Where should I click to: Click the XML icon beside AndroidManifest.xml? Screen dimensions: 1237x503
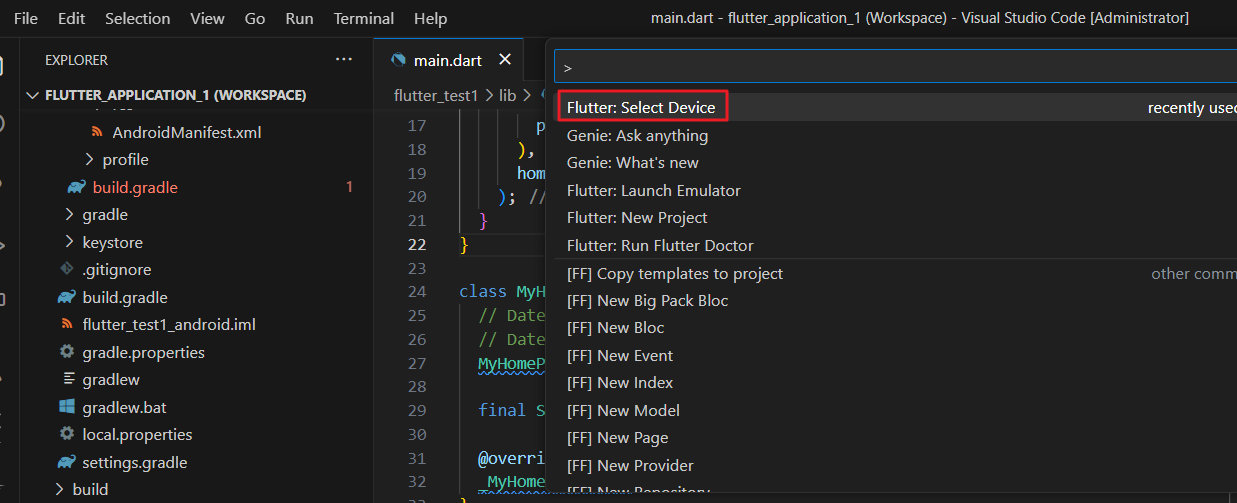97,132
